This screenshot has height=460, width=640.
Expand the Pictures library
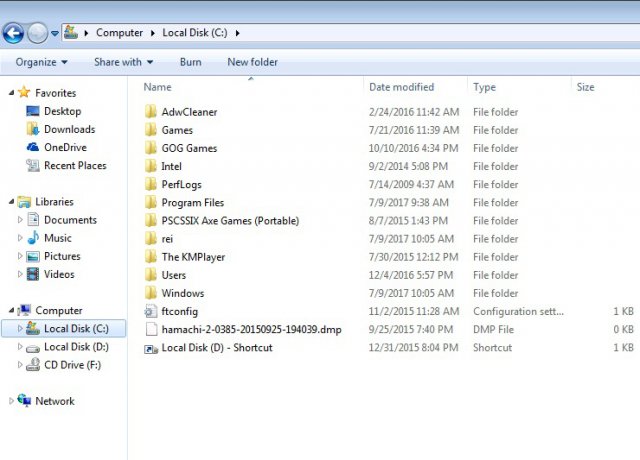pyautogui.click(x=20, y=256)
